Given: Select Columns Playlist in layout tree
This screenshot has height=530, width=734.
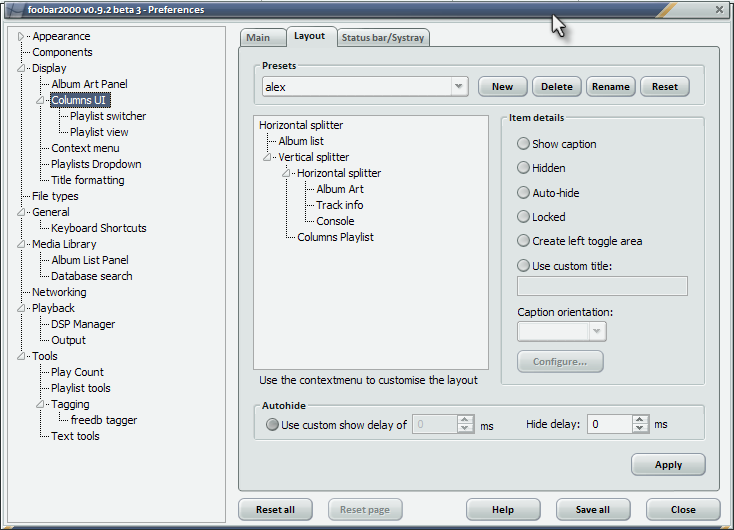Looking at the screenshot, I should [336, 237].
